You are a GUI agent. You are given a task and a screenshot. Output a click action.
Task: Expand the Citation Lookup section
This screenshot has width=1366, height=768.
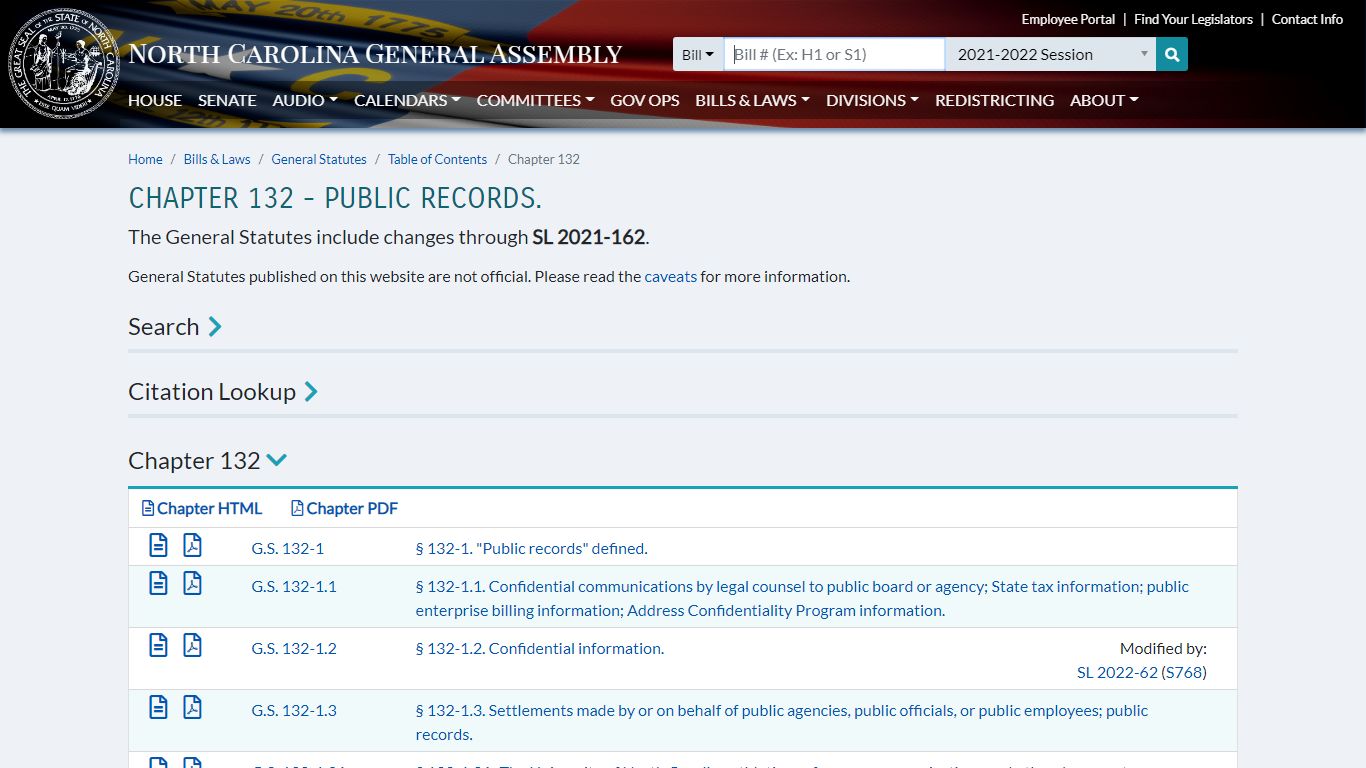[x=223, y=392]
